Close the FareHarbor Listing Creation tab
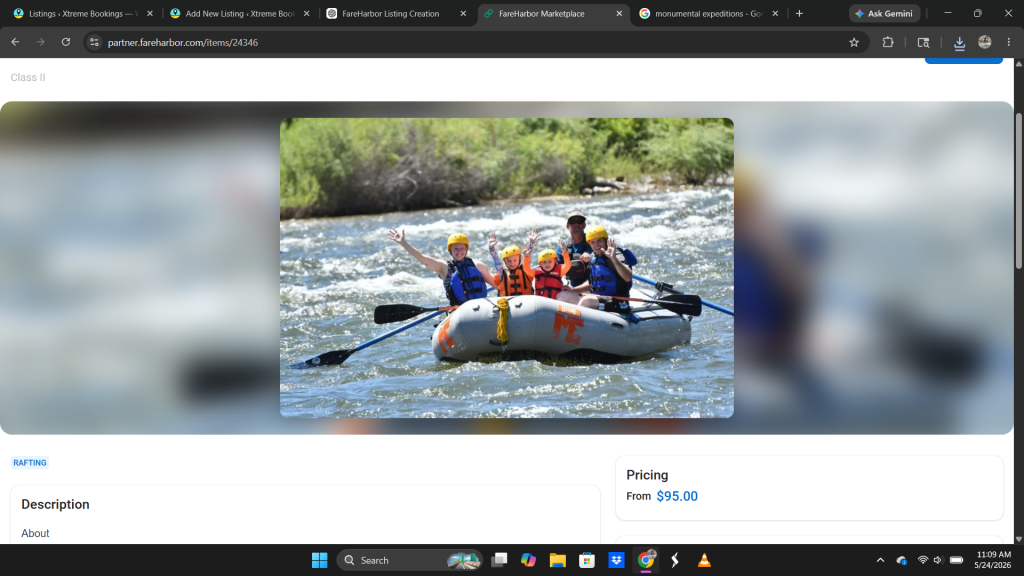 [x=463, y=13]
